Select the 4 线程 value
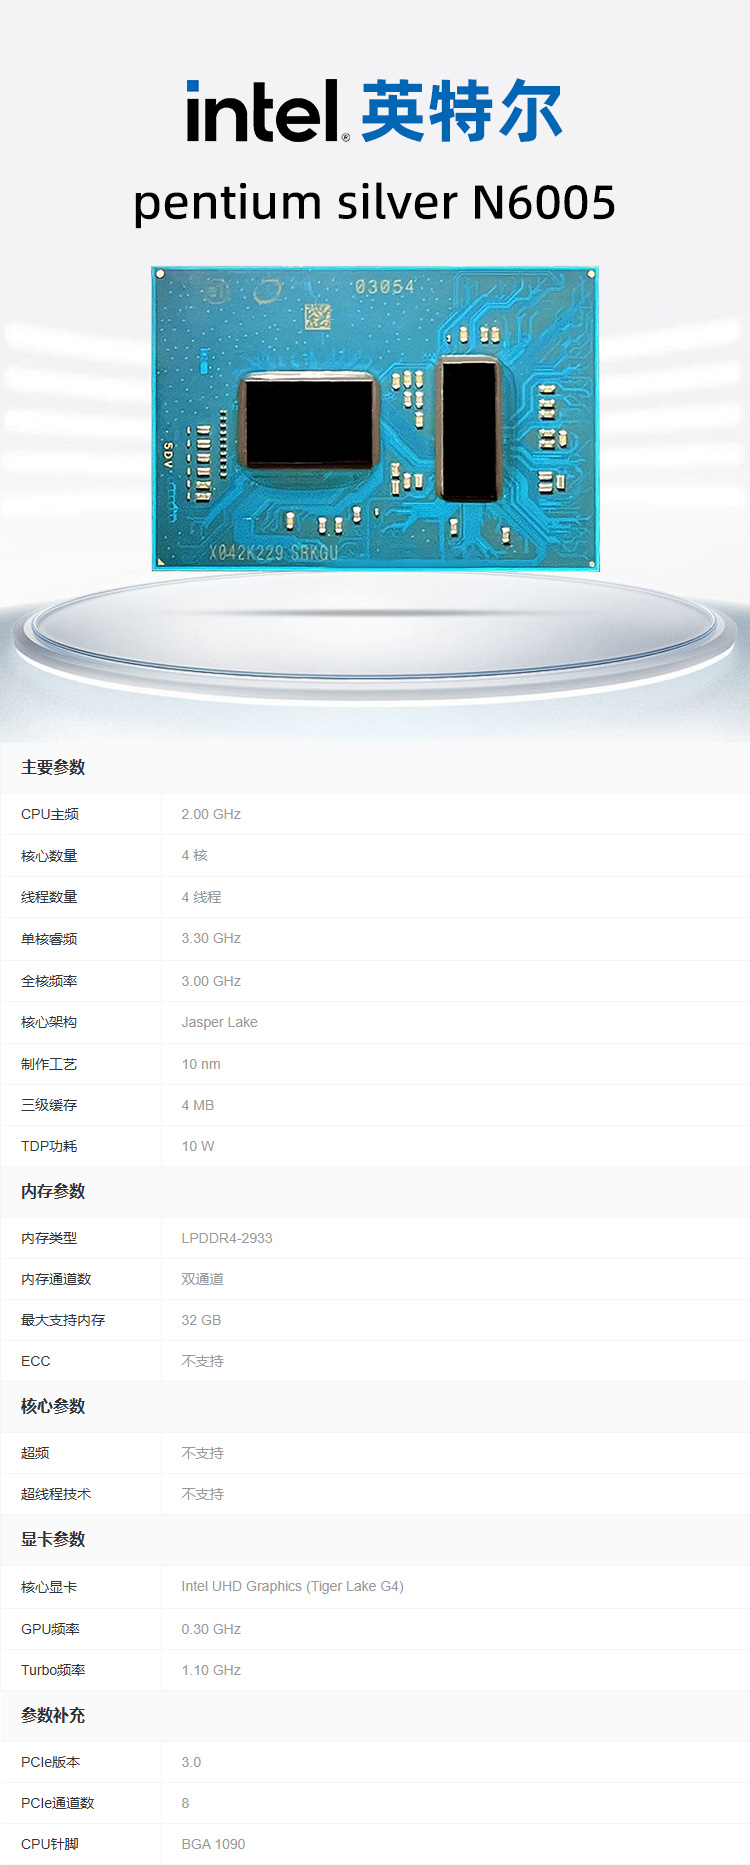Image resolution: width=750 pixels, height=1865 pixels. coord(201,897)
